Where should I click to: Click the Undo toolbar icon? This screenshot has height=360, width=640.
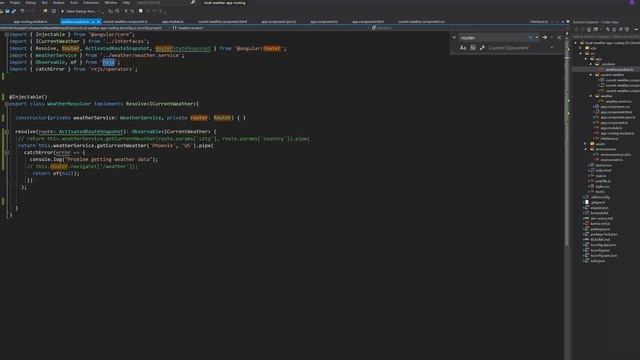tap(22, 11)
